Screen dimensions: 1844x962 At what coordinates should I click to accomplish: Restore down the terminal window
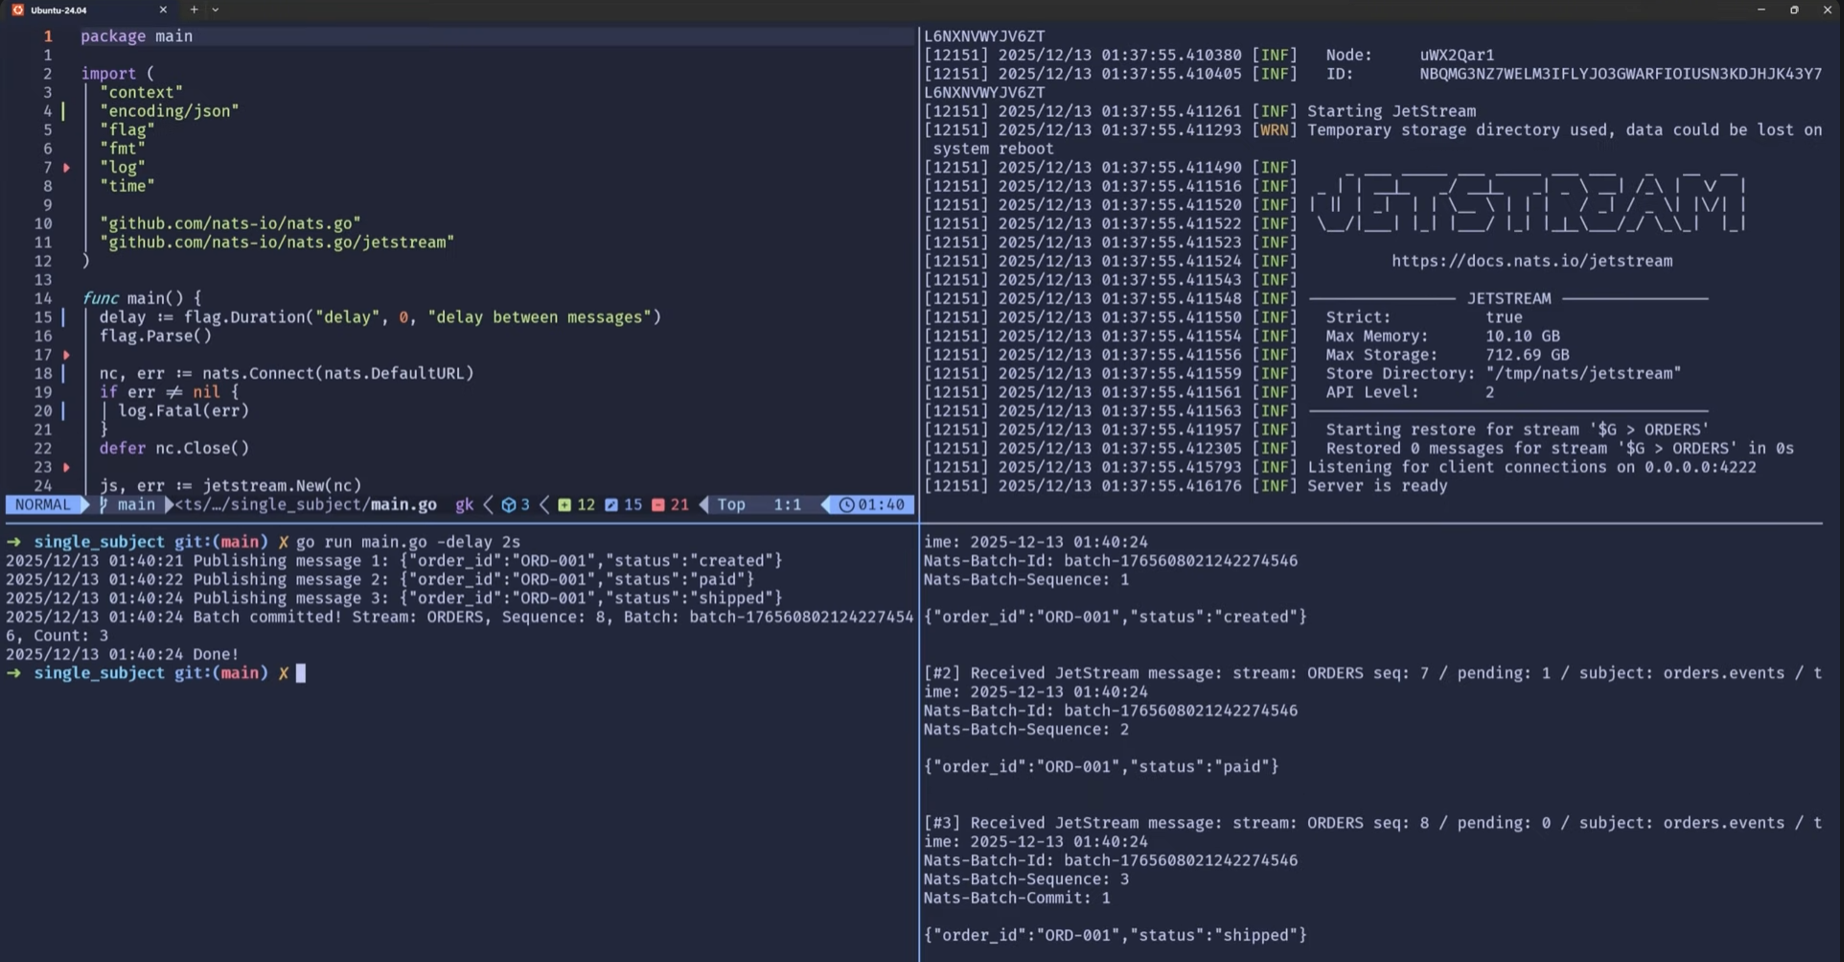click(x=1794, y=10)
